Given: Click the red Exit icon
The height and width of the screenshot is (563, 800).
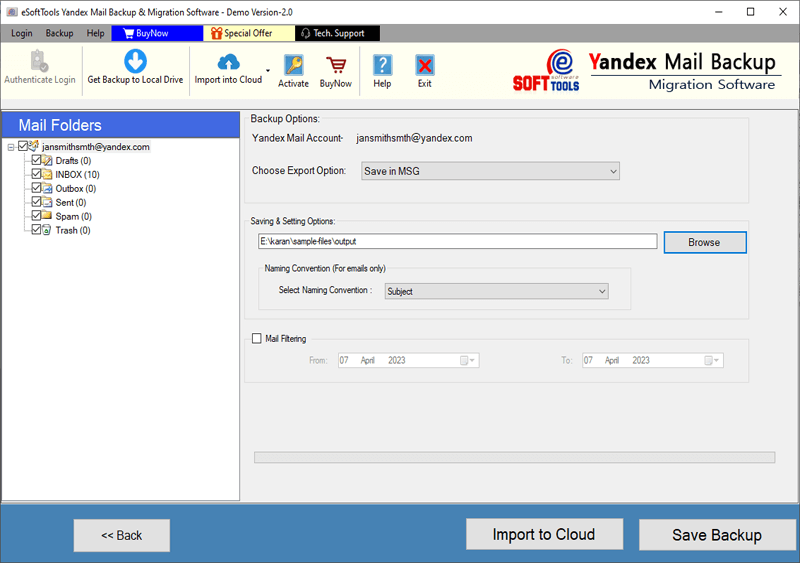Looking at the screenshot, I should pyautogui.click(x=424, y=65).
